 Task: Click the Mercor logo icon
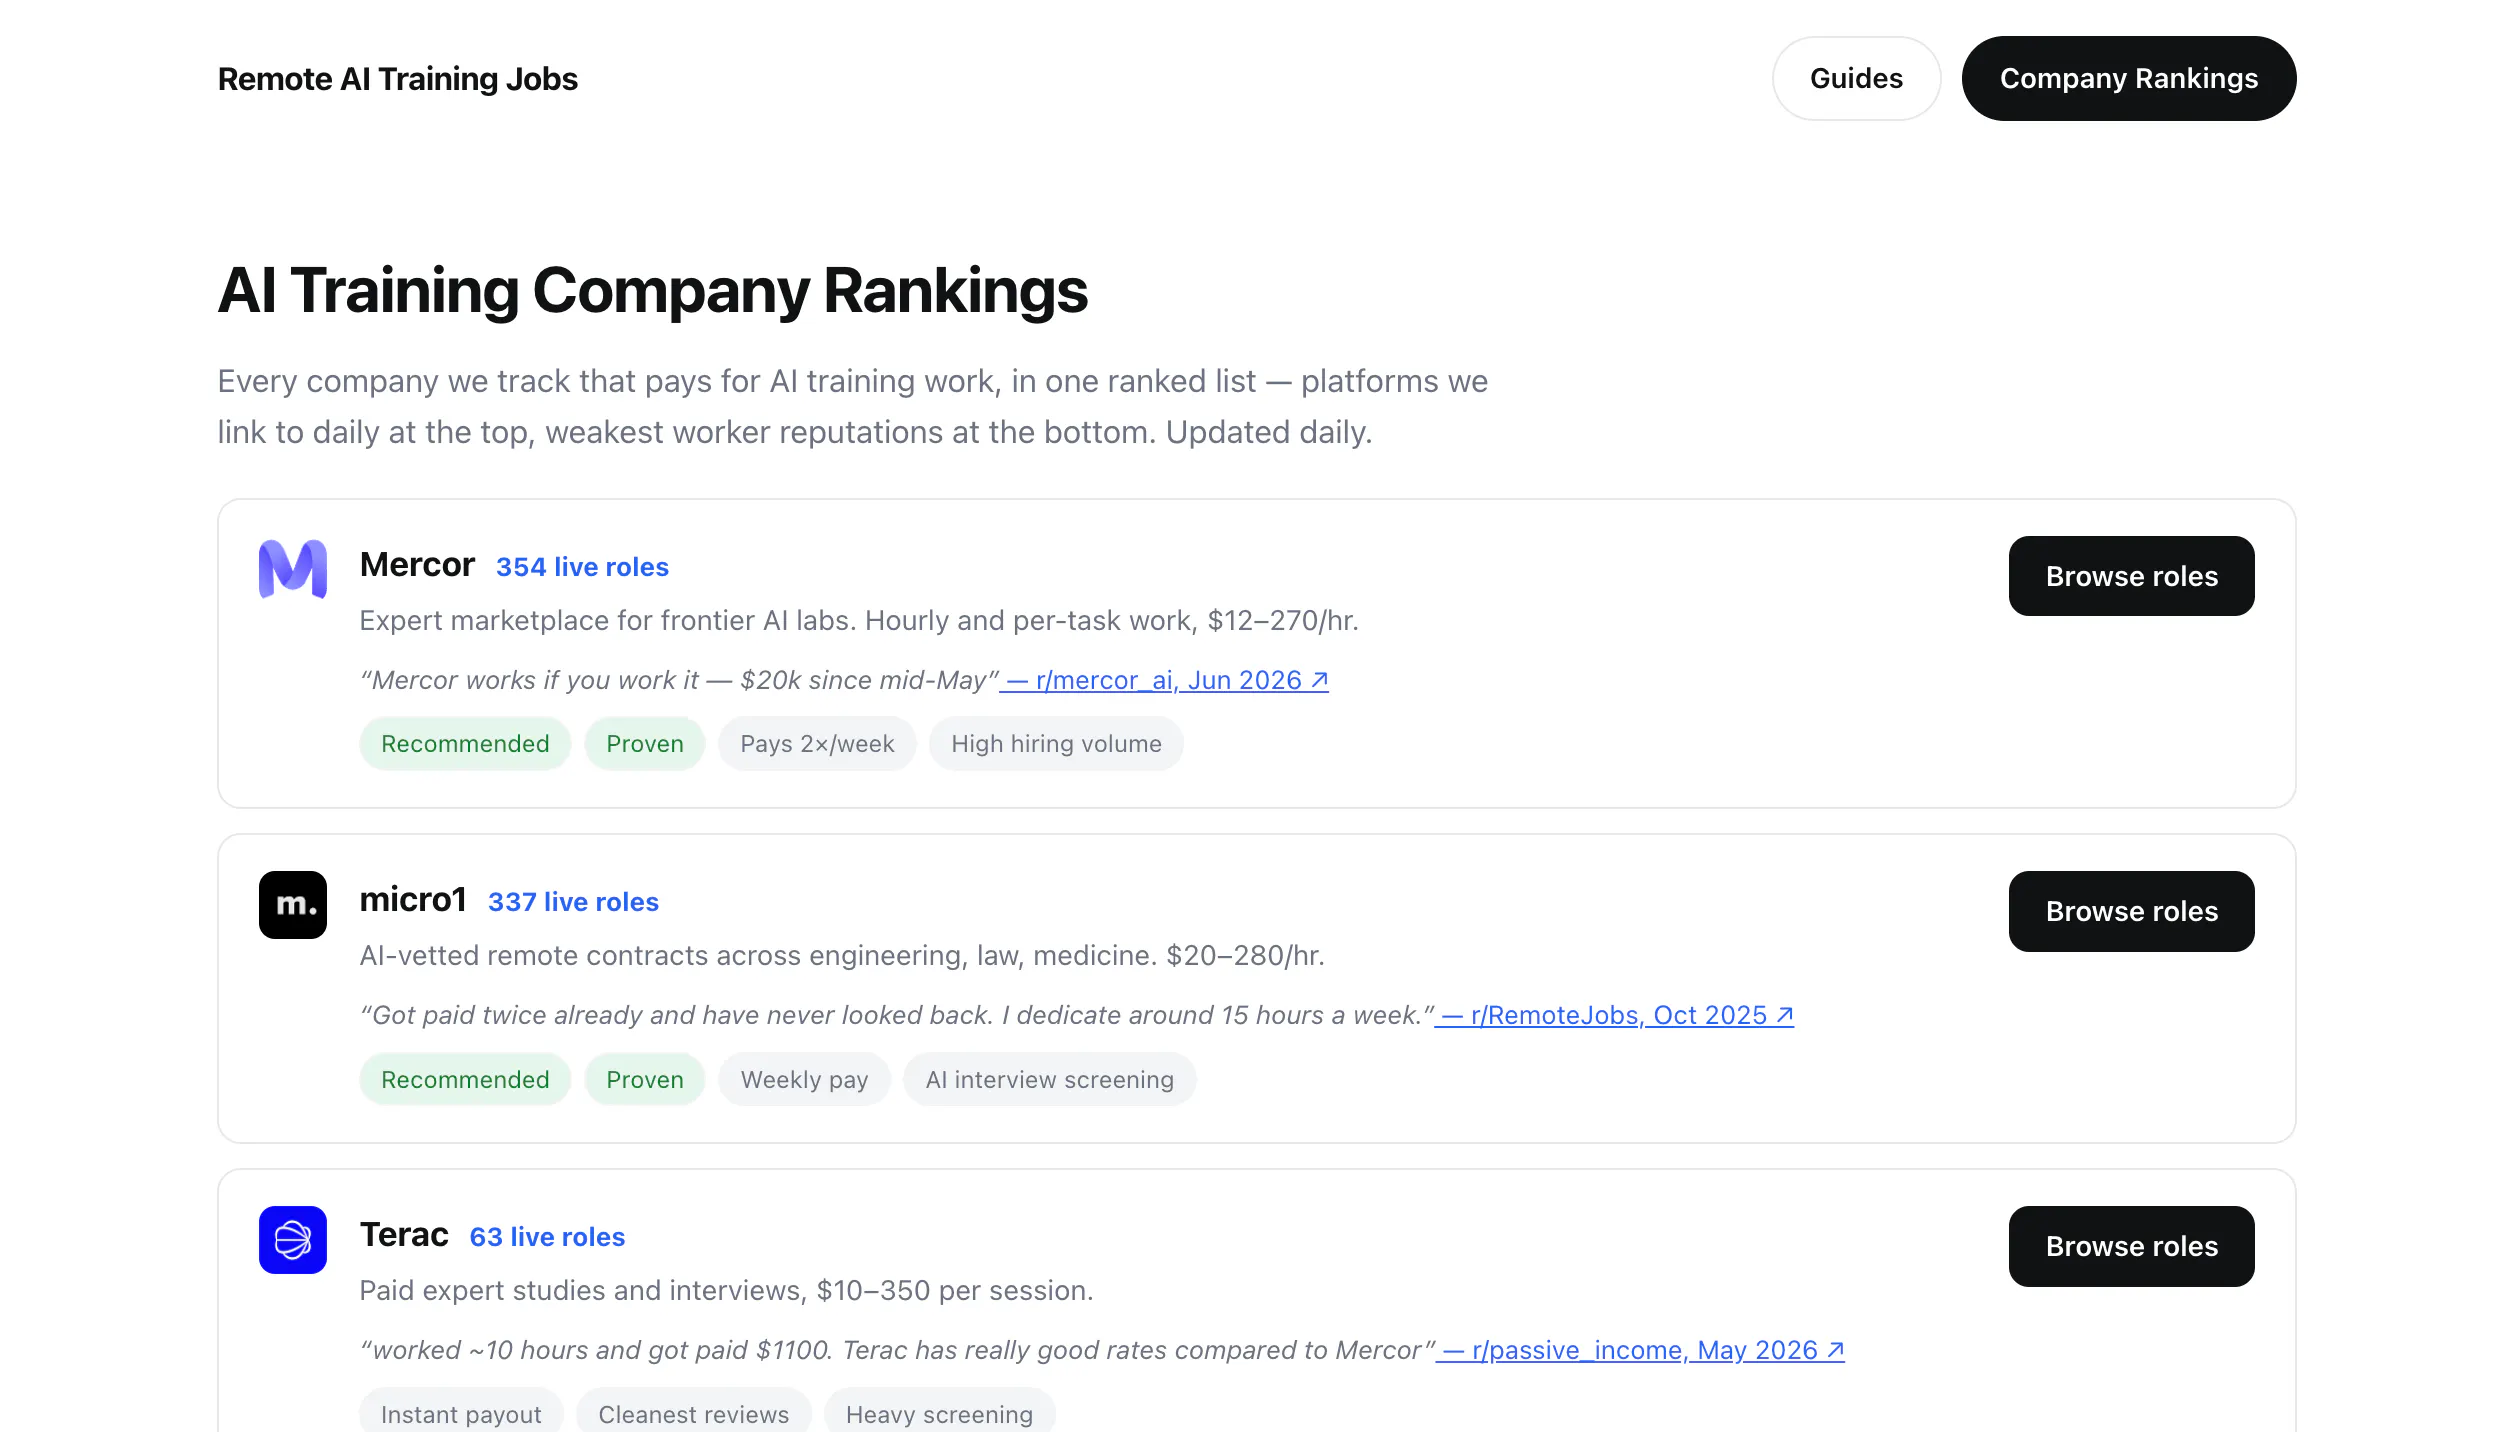pos(292,569)
